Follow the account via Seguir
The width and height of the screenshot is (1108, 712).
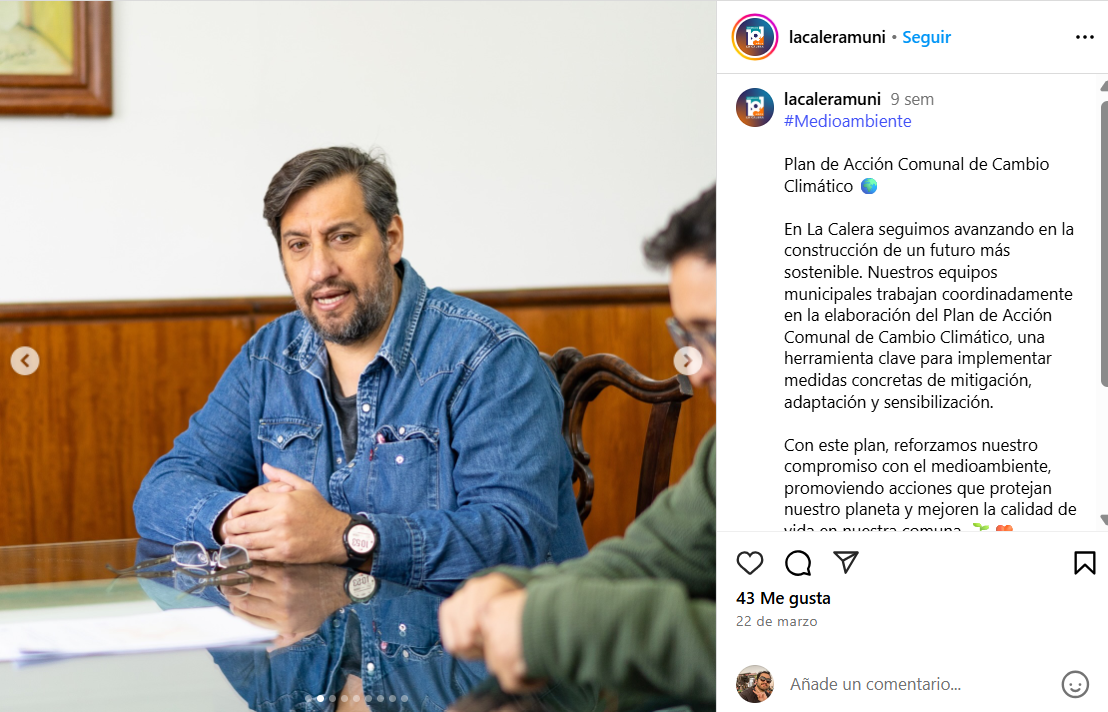click(926, 37)
